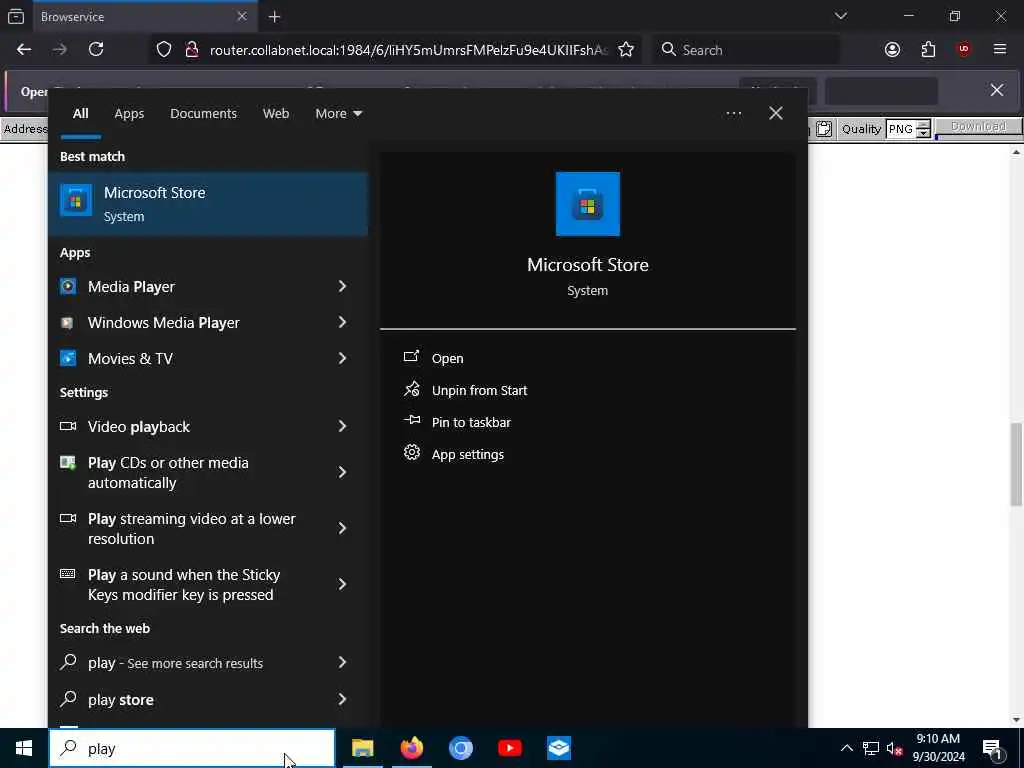Screen dimensions: 1024x768
Task: Show hidden system tray icons
Action: (846, 748)
